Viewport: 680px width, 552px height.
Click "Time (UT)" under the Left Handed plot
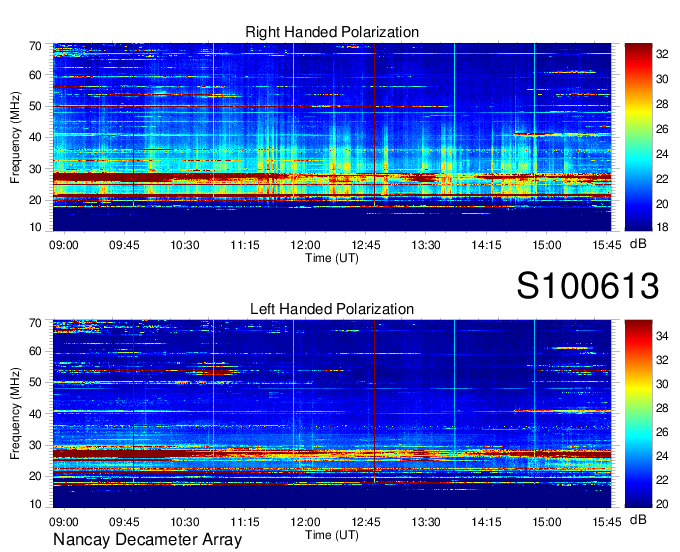(332, 535)
